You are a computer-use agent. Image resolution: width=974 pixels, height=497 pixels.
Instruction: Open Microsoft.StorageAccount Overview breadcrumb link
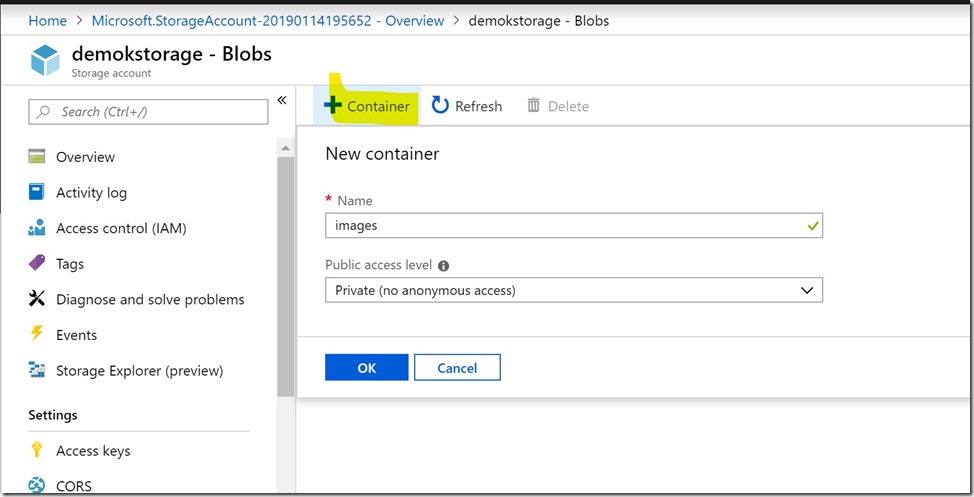tap(268, 21)
